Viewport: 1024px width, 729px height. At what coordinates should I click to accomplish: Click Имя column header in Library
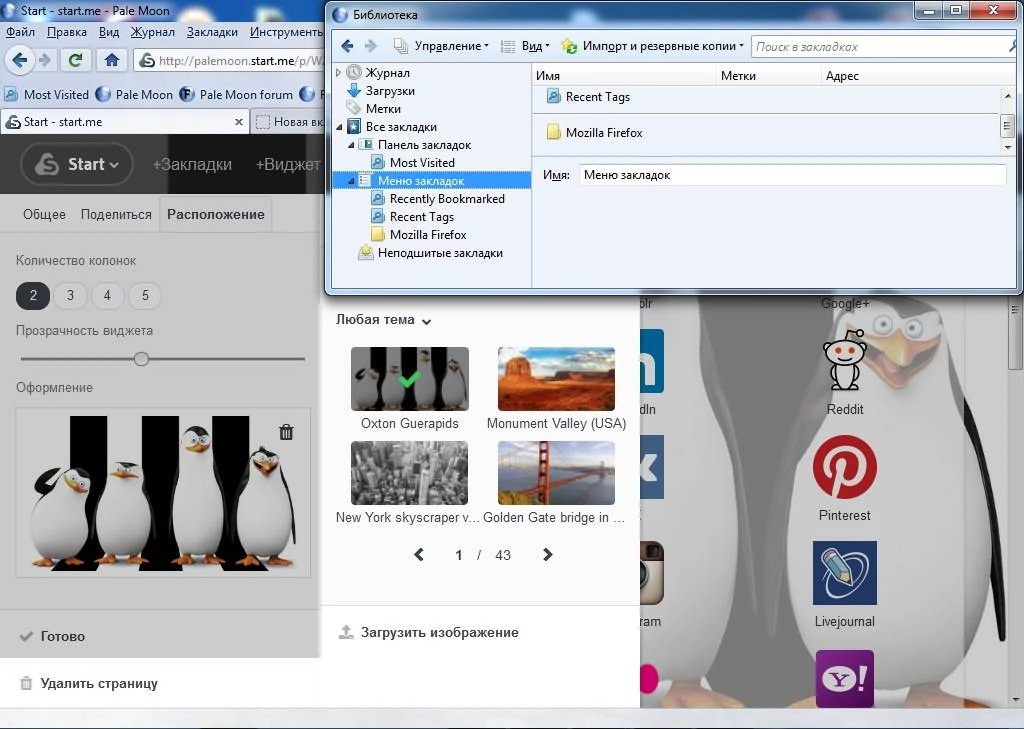(624, 76)
